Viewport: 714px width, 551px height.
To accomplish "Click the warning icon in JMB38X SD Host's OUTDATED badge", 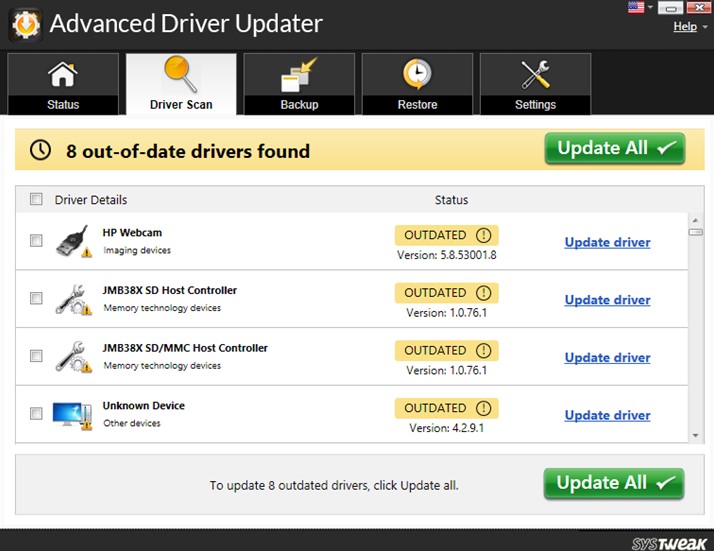I will (x=483, y=293).
